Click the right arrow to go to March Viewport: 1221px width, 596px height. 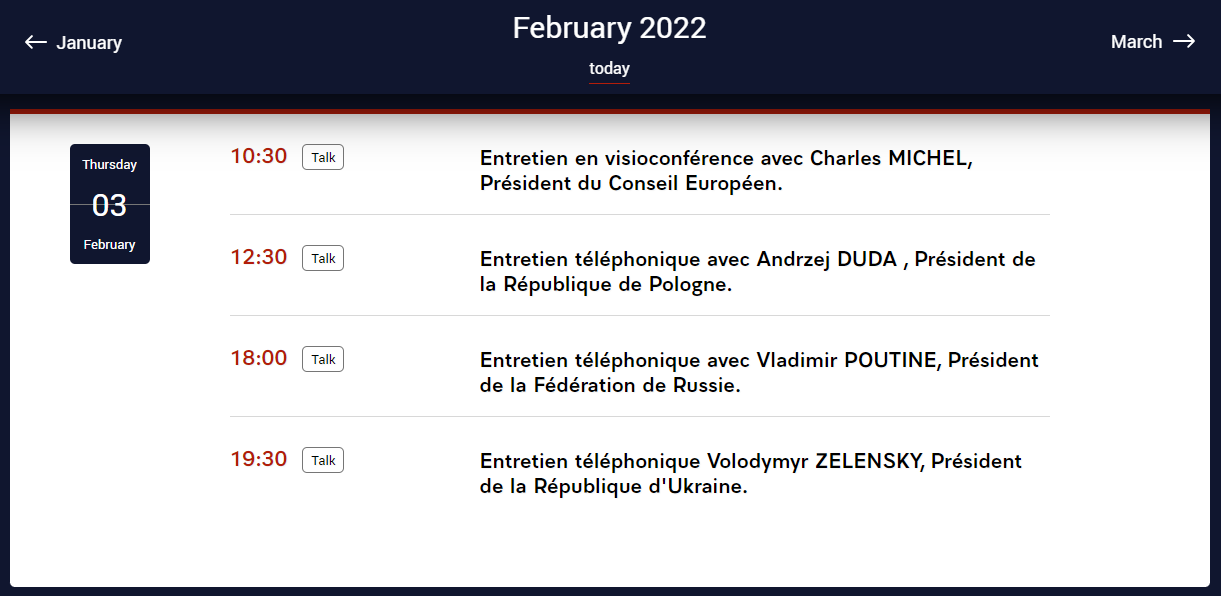pyautogui.click(x=1186, y=41)
